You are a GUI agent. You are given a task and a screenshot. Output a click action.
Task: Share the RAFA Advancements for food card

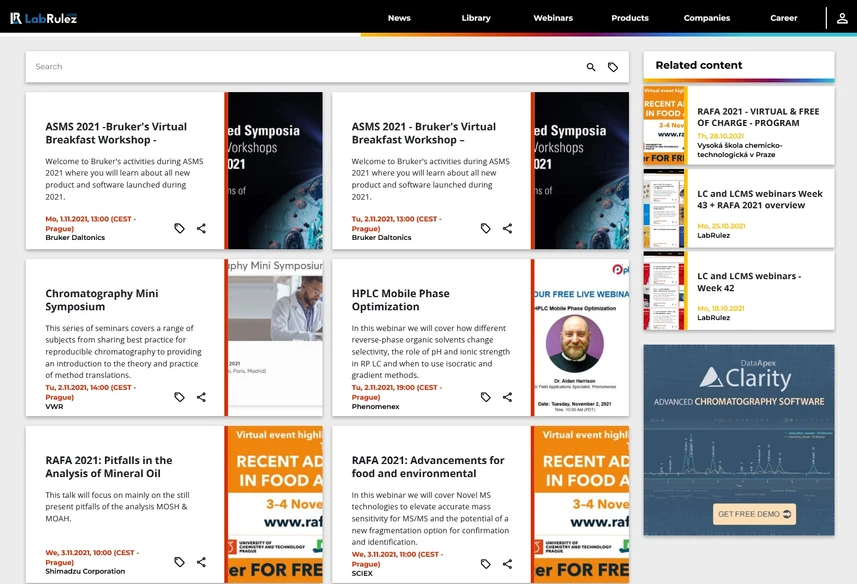click(507, 564)
